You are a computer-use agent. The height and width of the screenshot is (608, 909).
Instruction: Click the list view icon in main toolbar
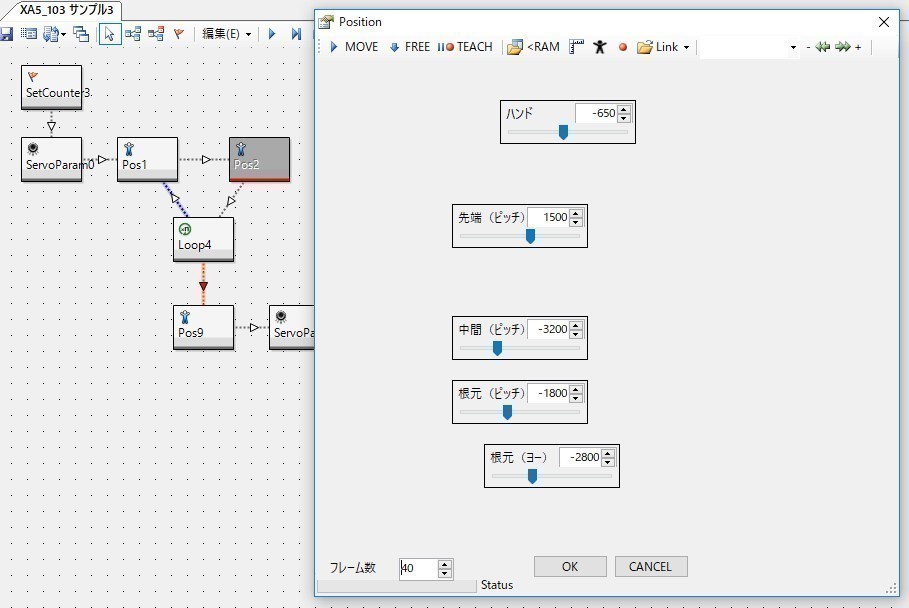click(x=28, y=34)
